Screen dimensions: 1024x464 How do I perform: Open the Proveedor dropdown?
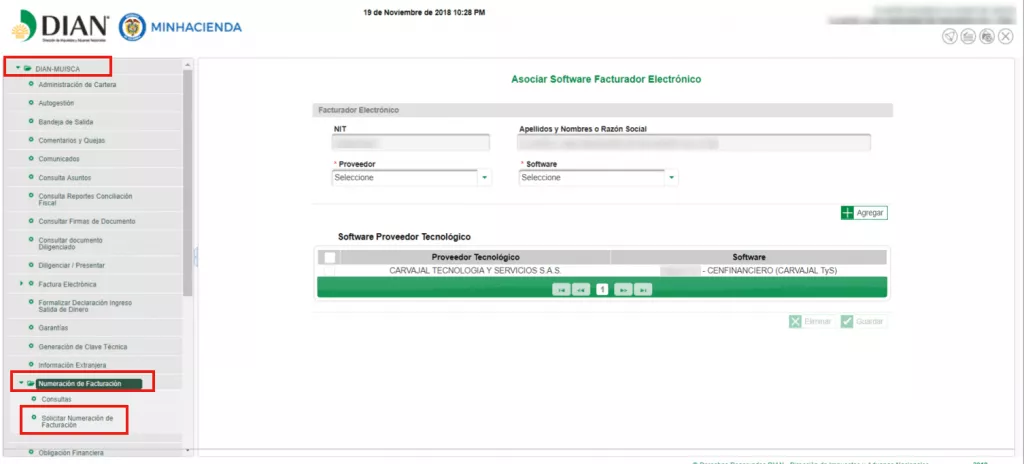486,178
